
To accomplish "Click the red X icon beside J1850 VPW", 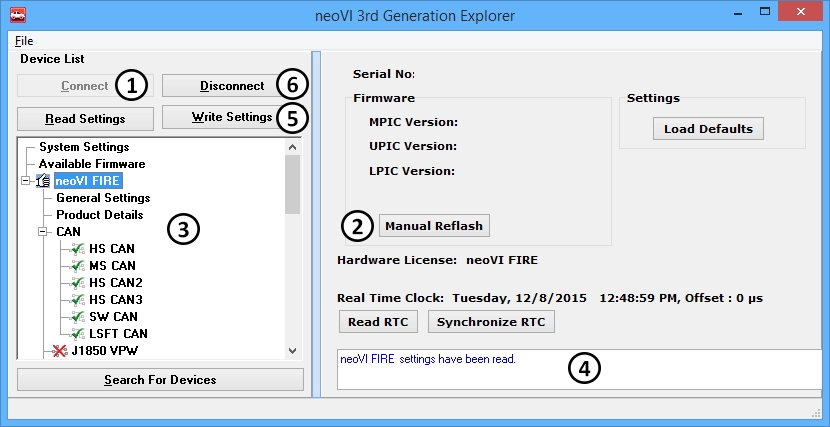I will pos(61,351).
